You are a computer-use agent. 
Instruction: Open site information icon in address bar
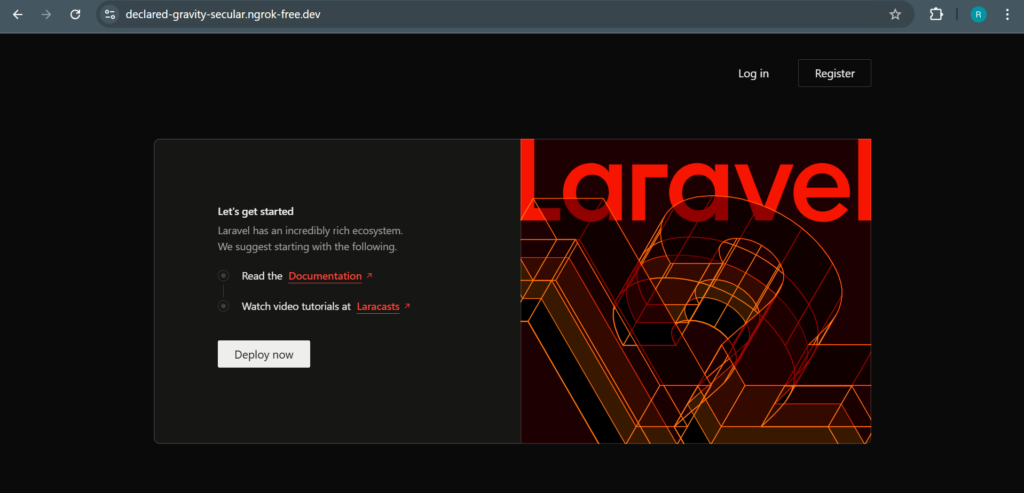coord(110,14)
